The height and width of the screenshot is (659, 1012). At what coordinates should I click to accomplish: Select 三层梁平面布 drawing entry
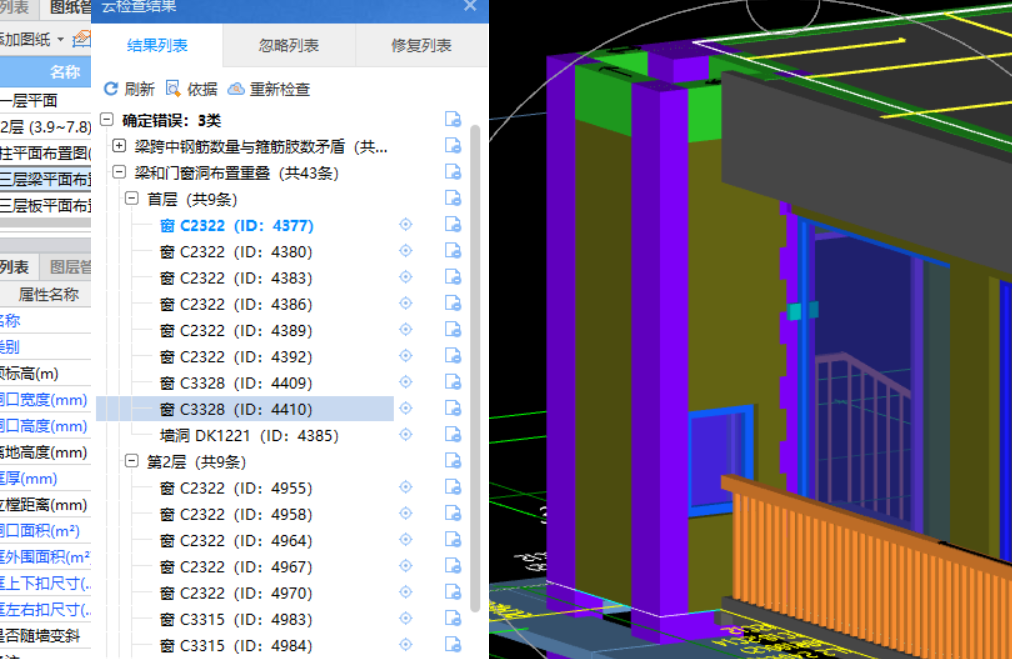pyautogui.click(x=45, y=179)
